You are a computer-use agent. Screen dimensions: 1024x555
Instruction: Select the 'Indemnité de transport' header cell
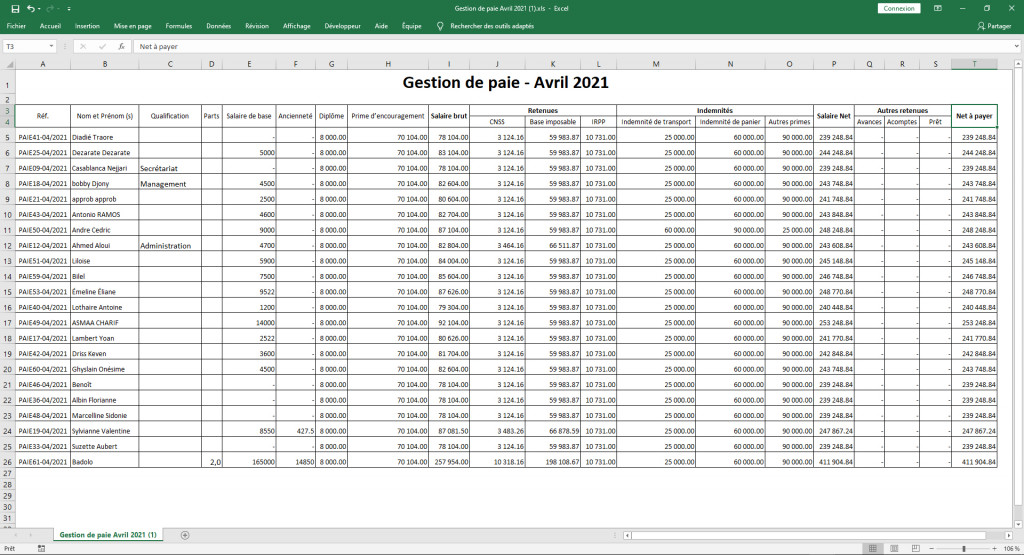click(656, 122)
